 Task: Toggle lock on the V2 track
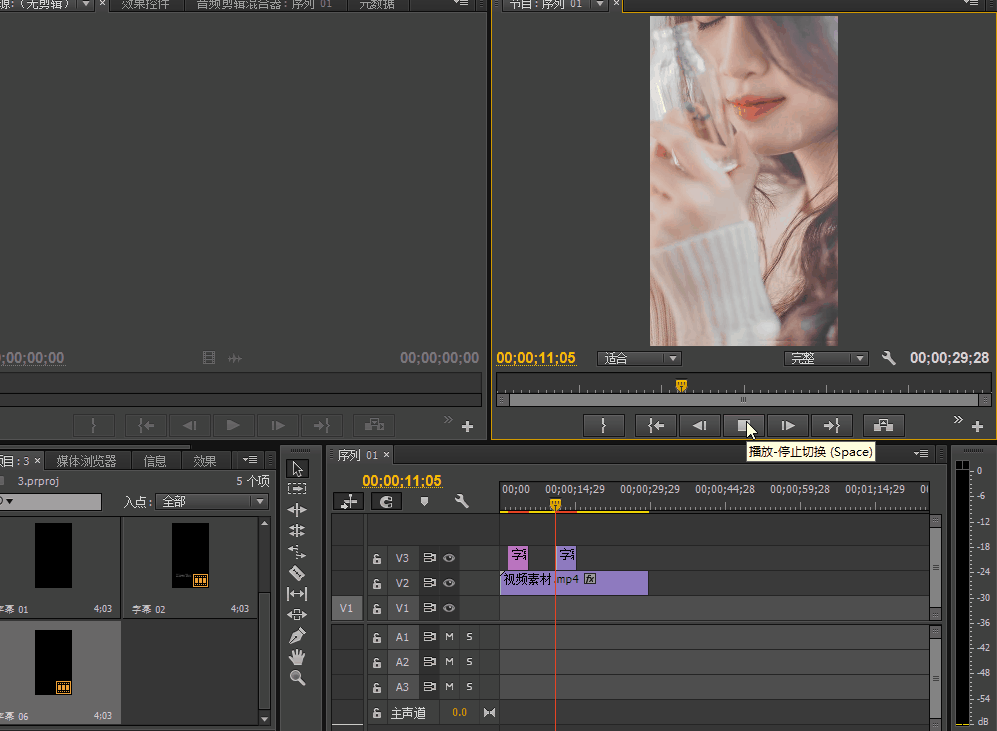click(377, 584)
